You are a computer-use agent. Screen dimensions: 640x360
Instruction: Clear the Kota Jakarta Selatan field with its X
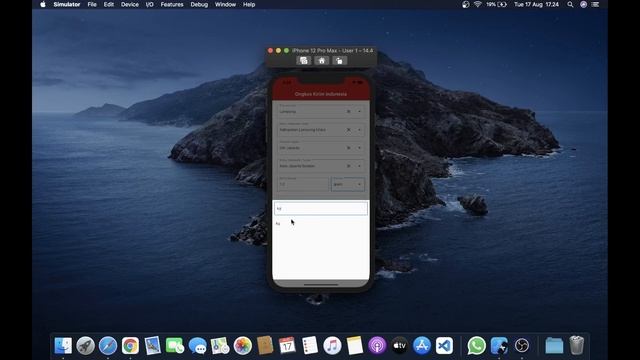tap(349, 166)
